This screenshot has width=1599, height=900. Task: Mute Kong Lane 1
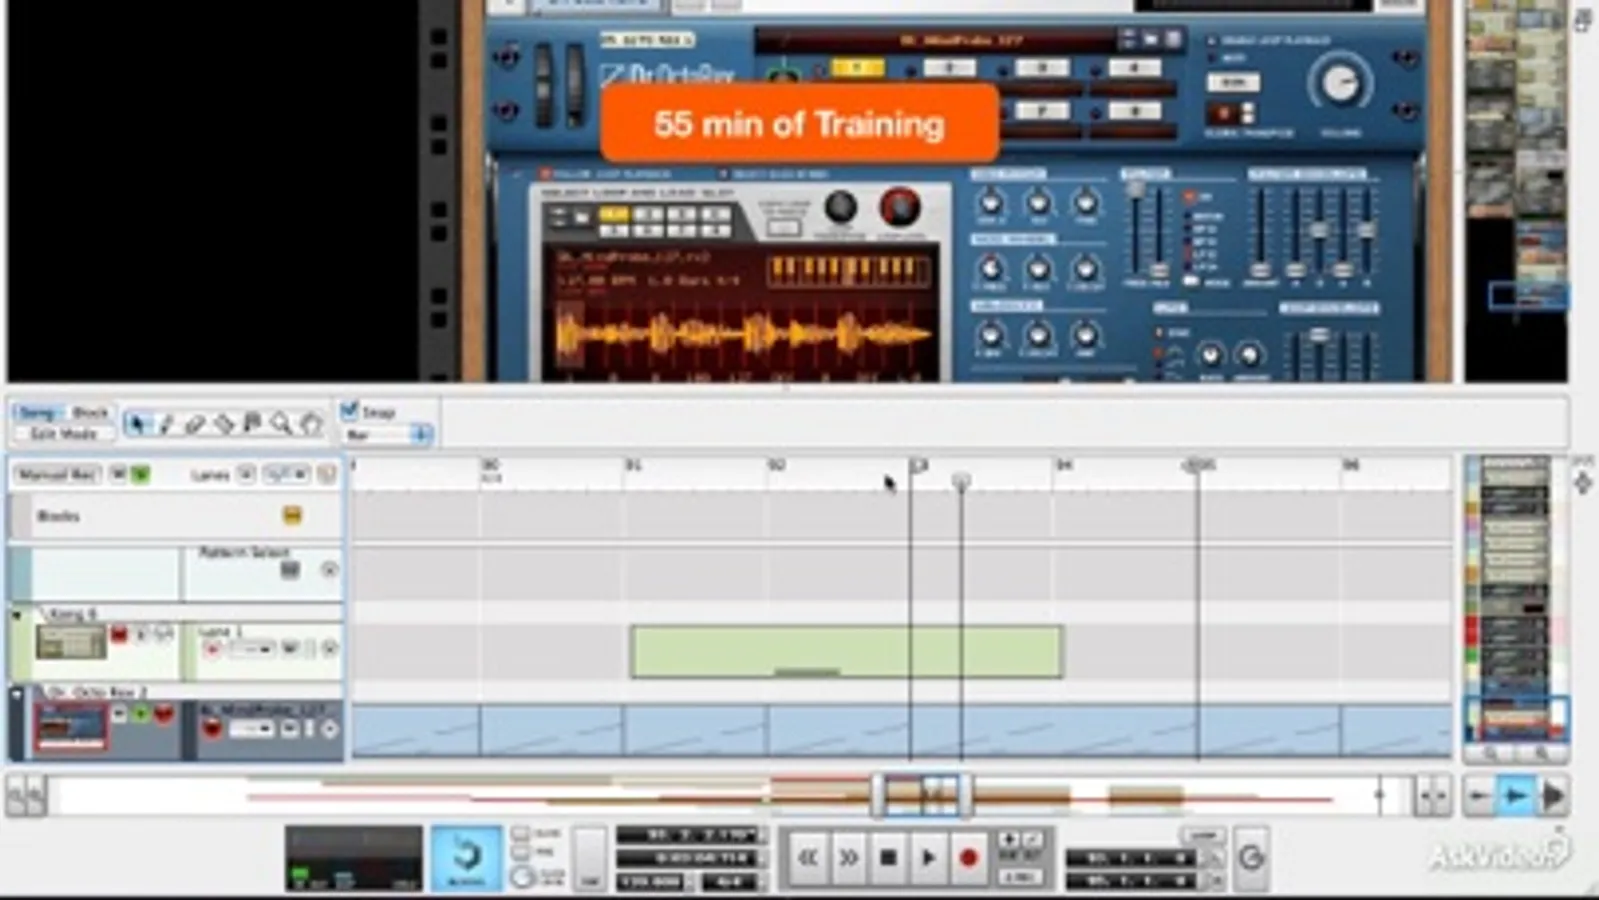click(289, 650)
